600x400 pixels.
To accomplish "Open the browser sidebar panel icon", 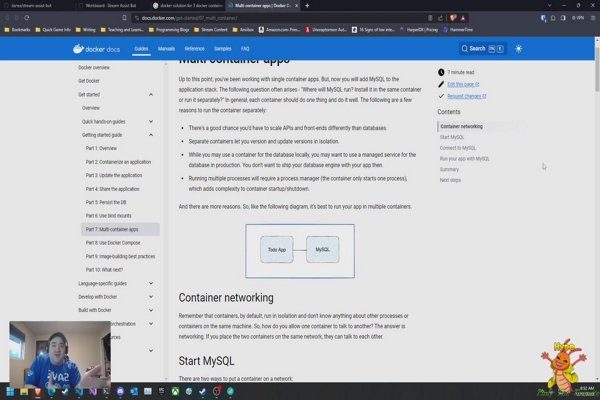I will coord(563,18).
